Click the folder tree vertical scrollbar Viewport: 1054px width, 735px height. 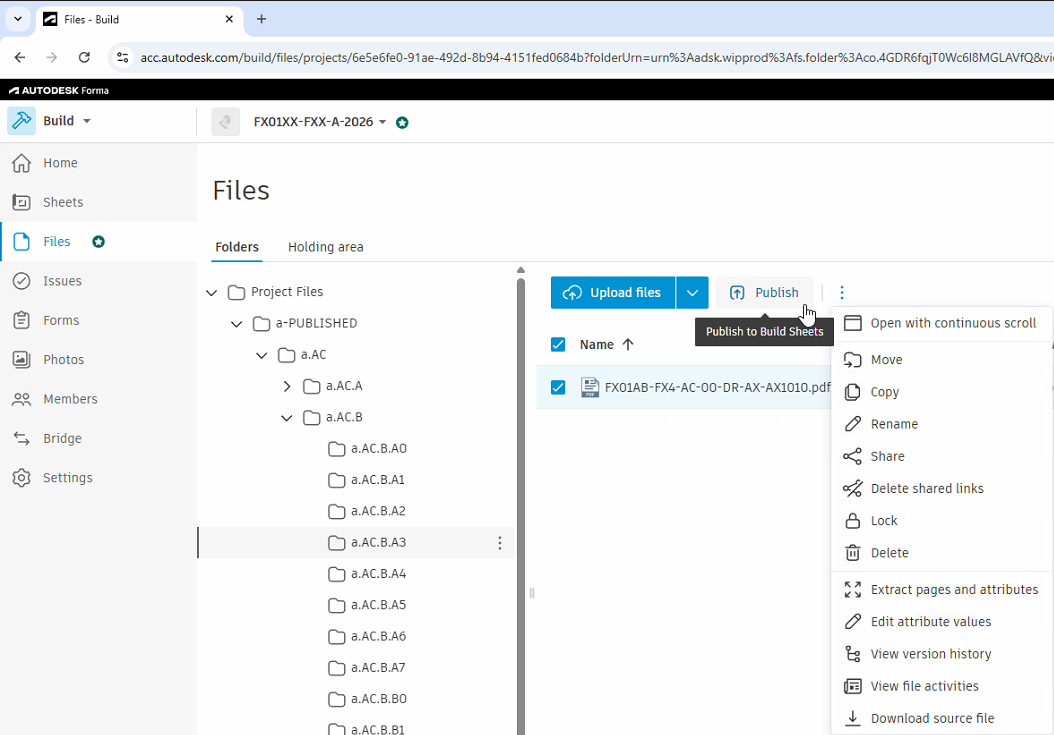[x=521, y=504]
